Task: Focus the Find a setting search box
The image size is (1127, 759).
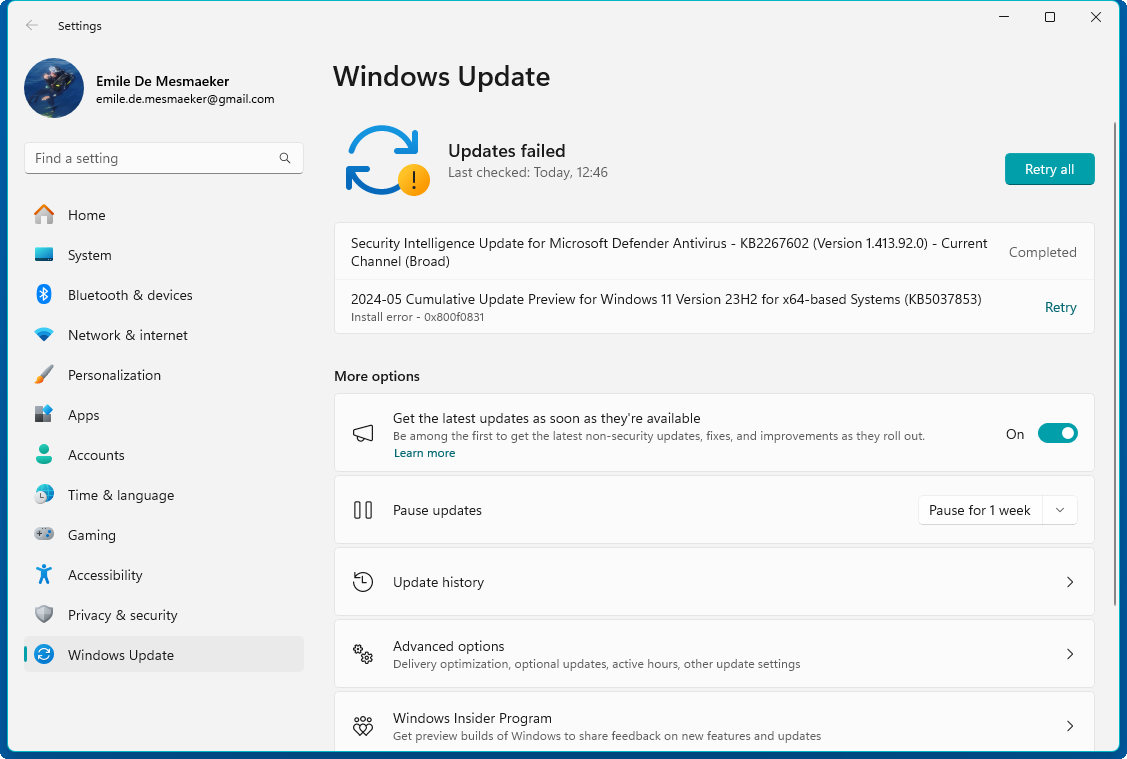Action: click(164, 158)
